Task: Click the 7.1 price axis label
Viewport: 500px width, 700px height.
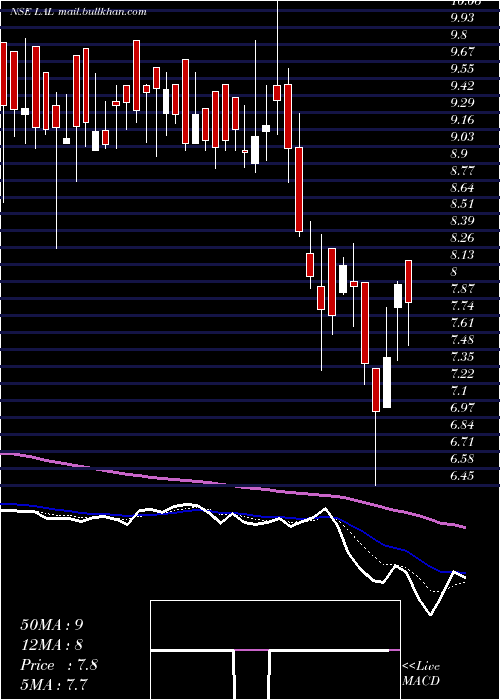Action: [x=458, y=391]
